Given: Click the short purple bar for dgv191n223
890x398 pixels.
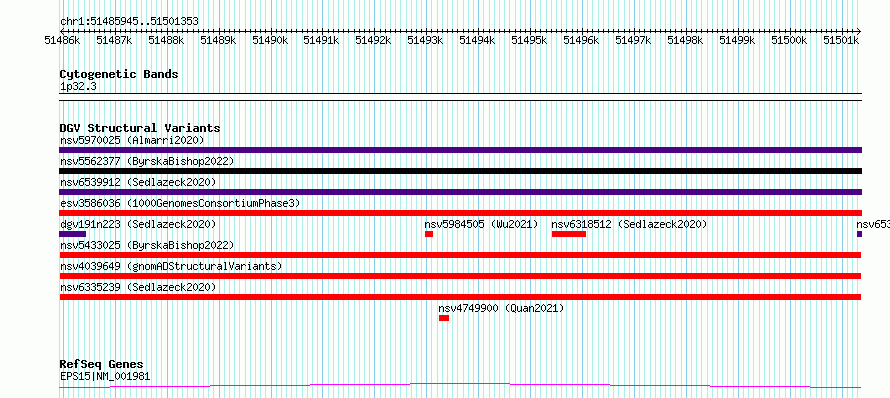Looking at the screenshot, I should (72, 234).
